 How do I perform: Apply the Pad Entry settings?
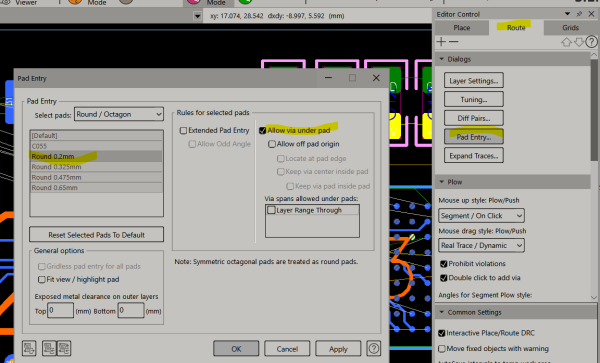(338, 349)
